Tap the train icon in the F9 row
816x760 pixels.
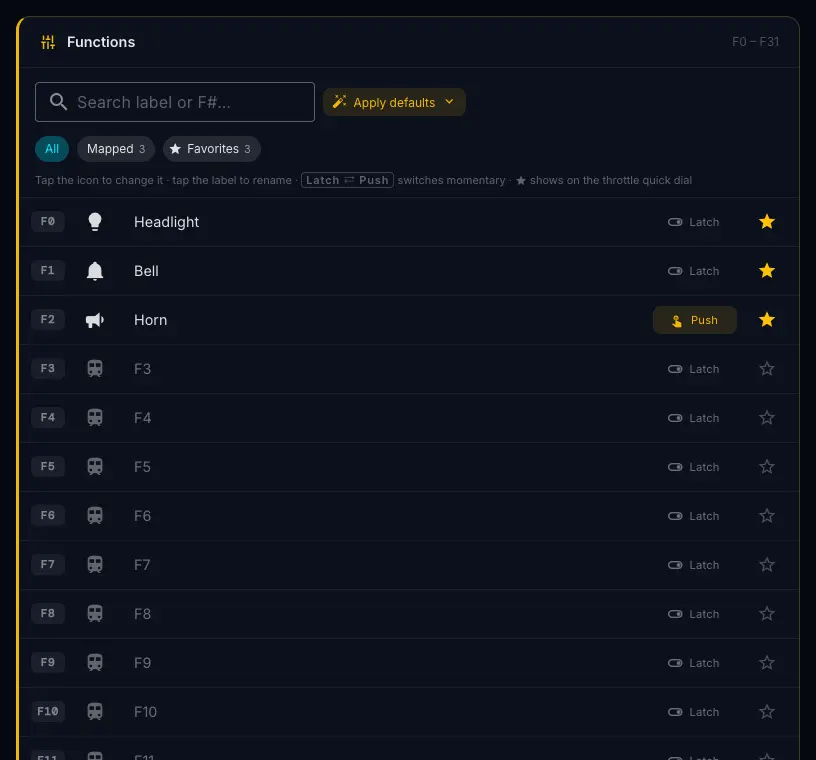tap(95, 662)
